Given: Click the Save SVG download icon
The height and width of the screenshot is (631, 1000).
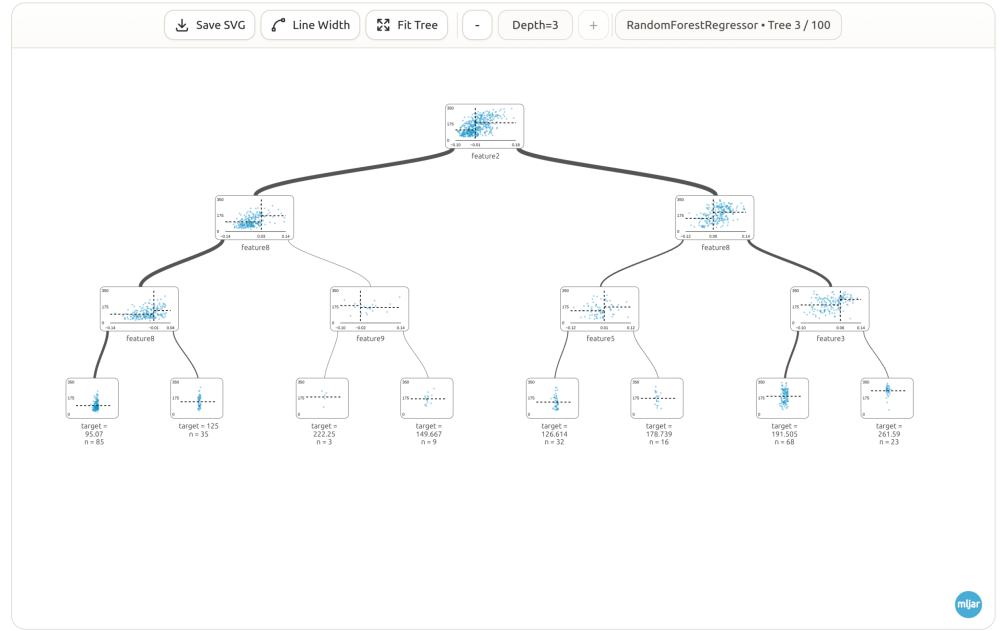Looking at the screenshot, I should point(182,25).
